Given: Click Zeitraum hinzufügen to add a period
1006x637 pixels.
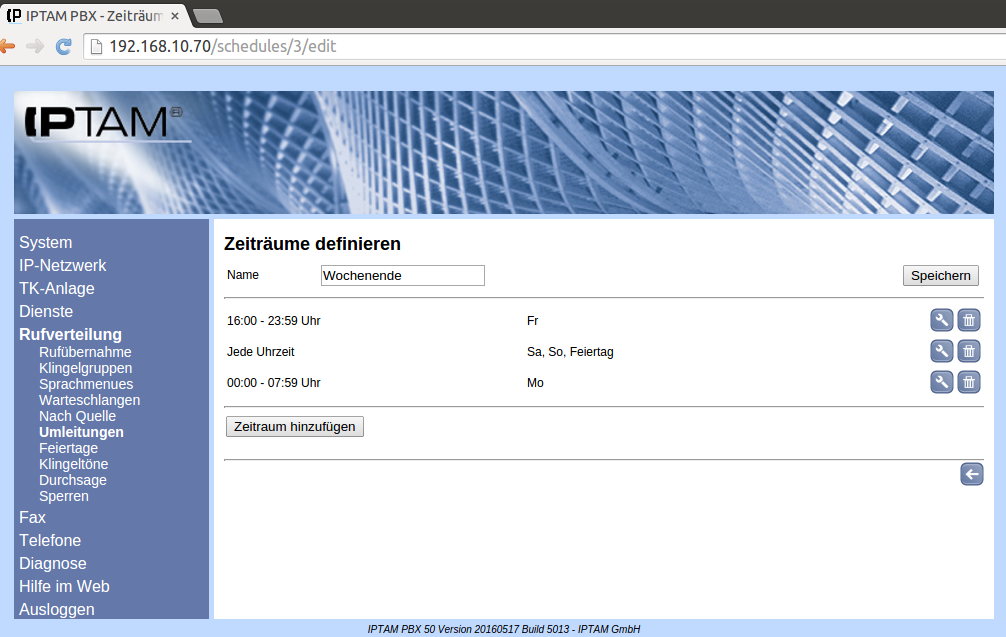Looking at the screenshot, I should (295, 426).
